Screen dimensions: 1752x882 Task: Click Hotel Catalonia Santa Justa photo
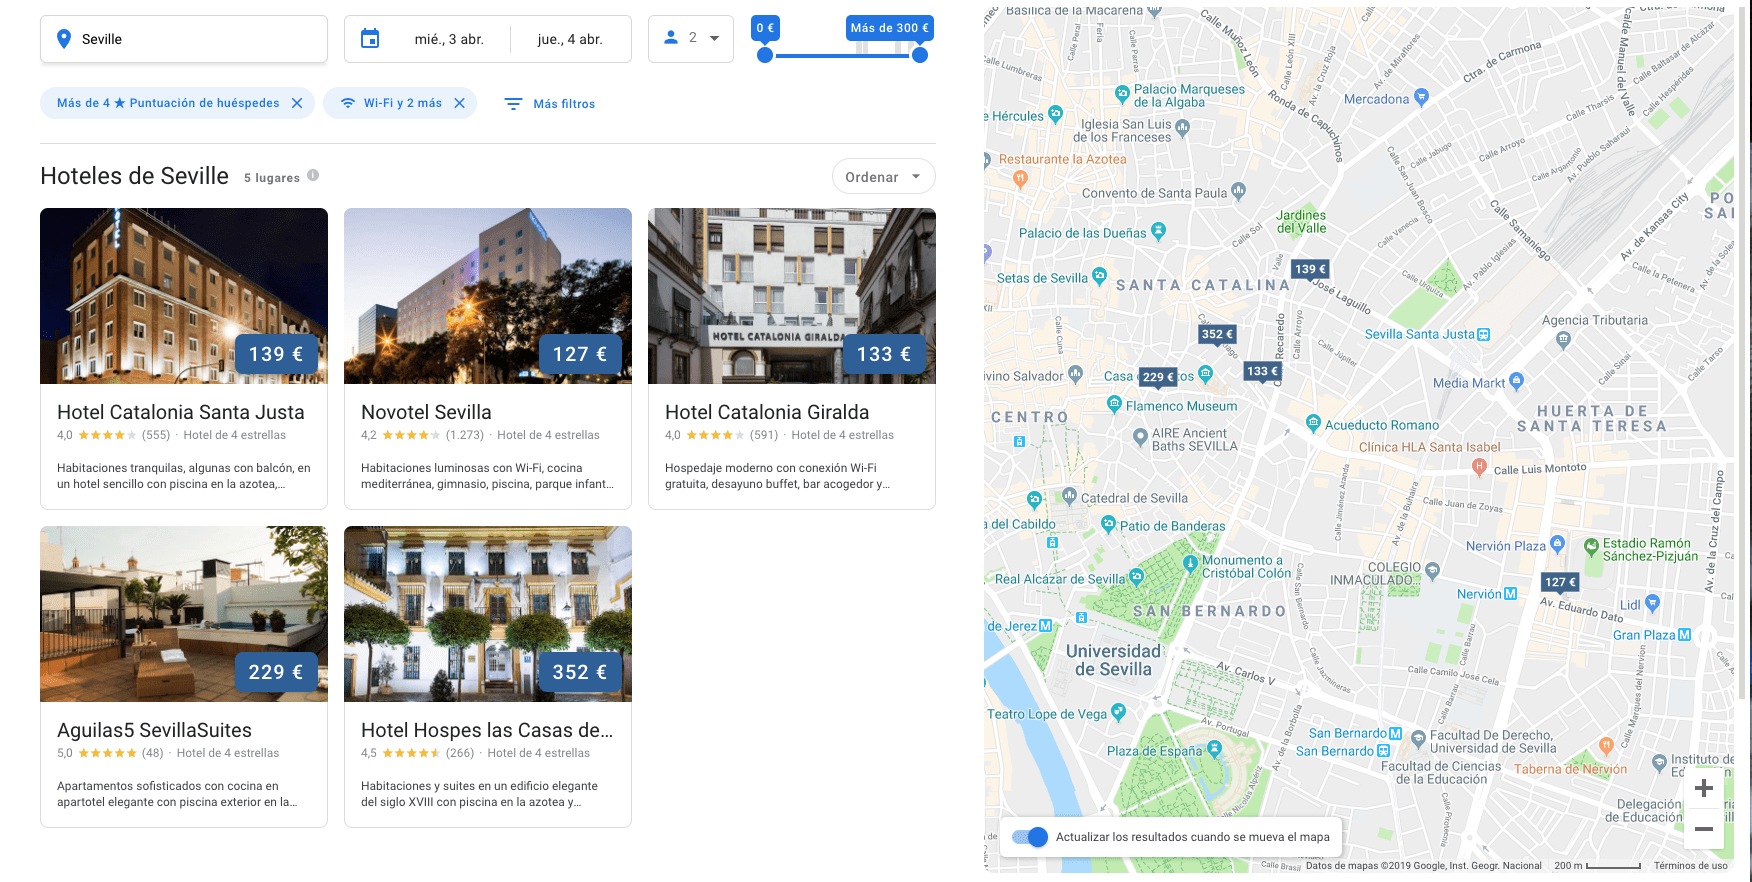point(184,296)
